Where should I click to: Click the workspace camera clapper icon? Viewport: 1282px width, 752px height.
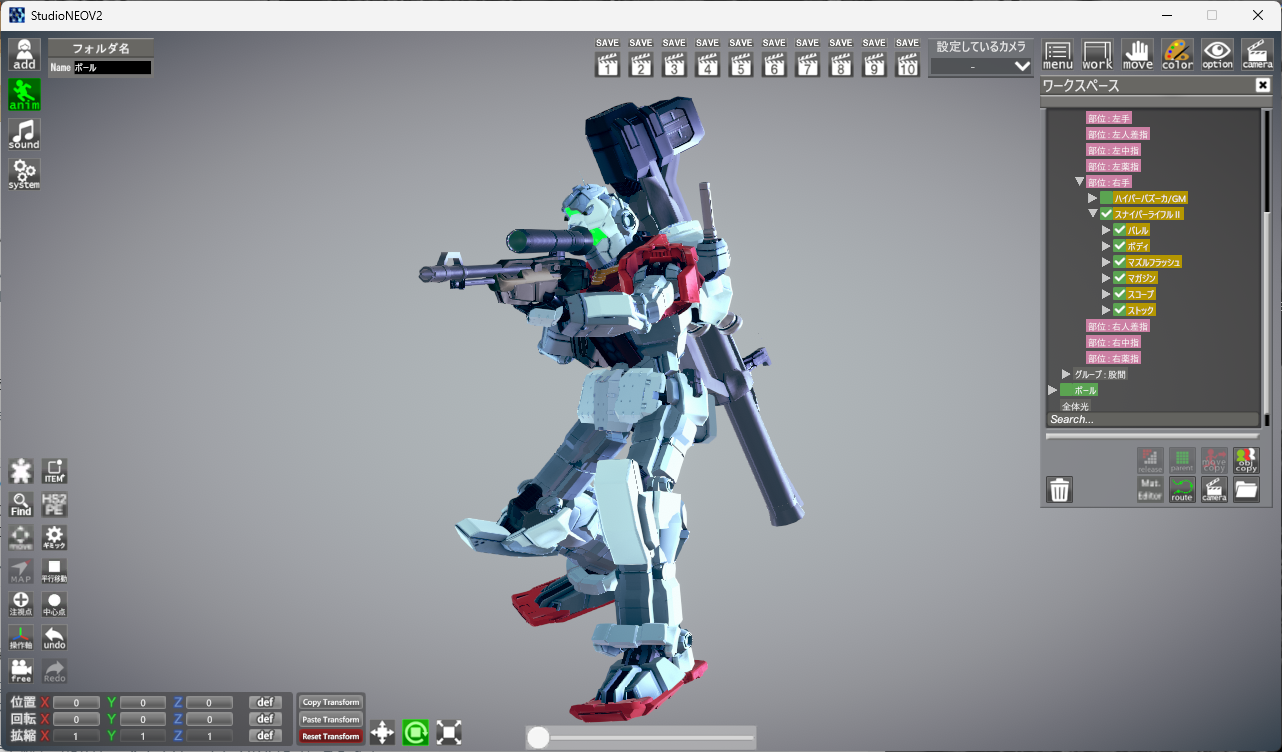pyautogui.click(x=1214, y=490)
